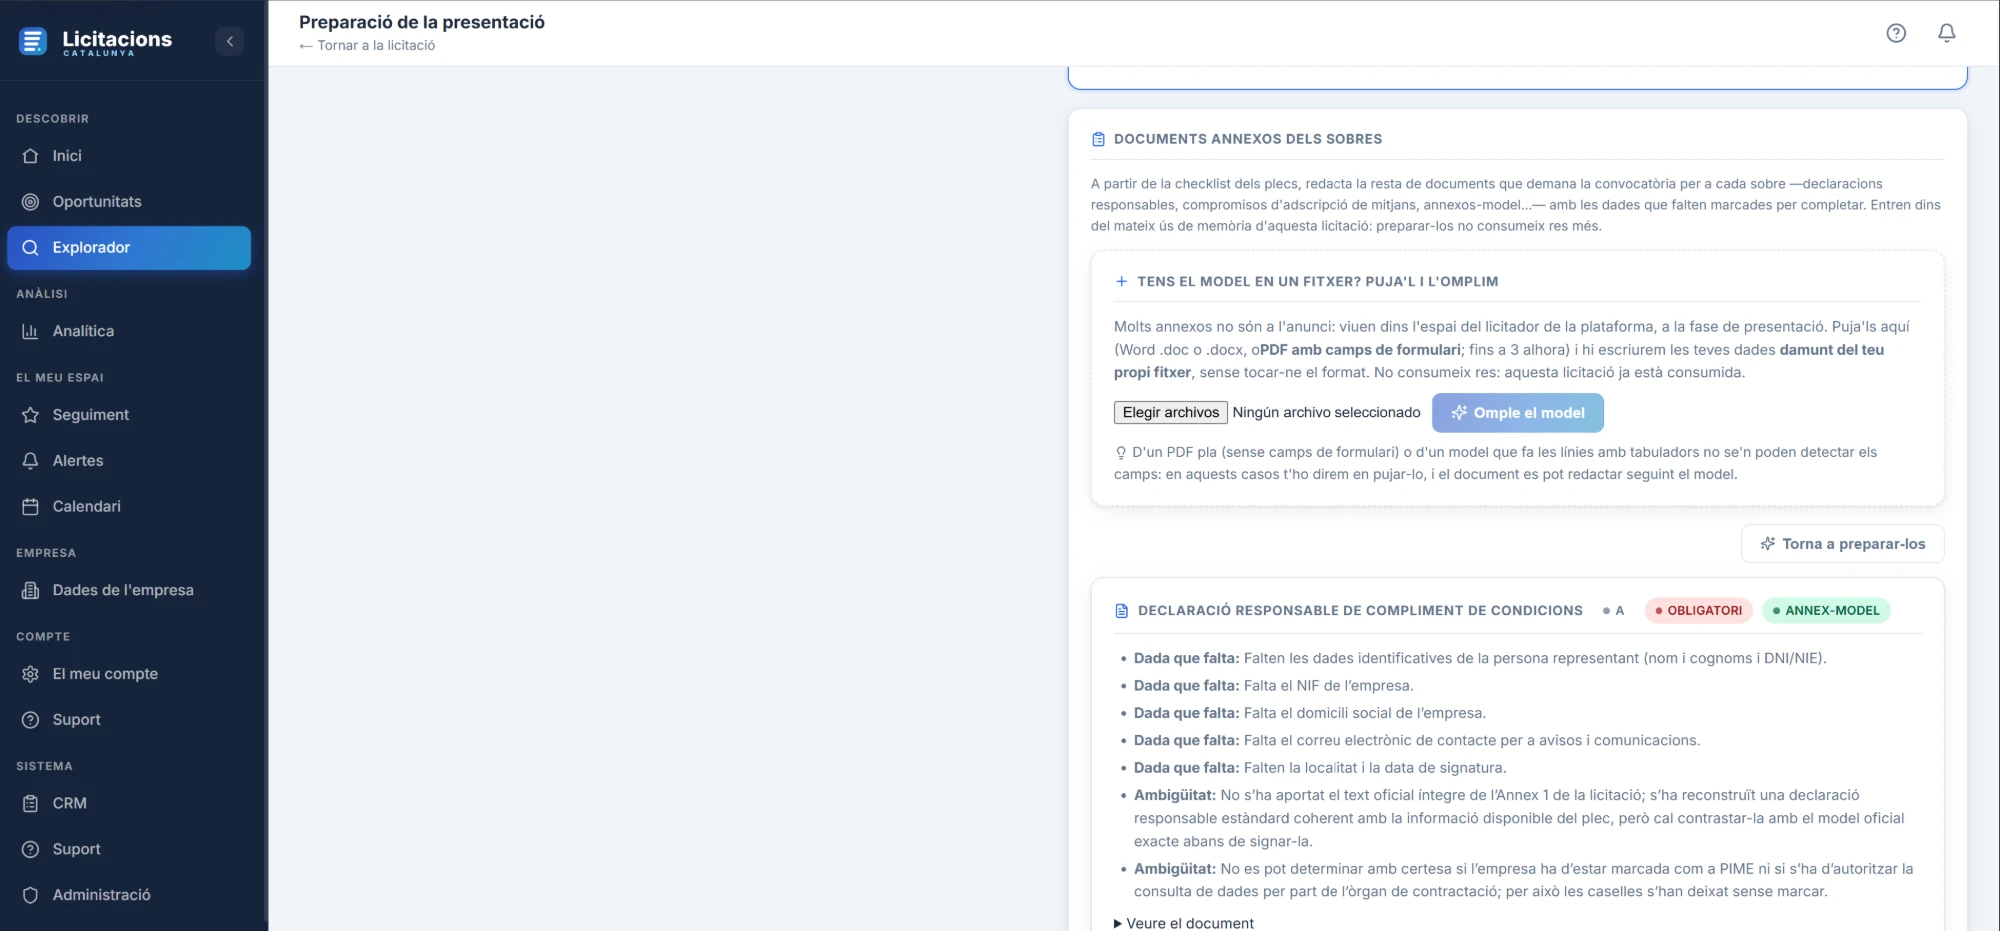Expand 'Veure el document' disclosure
The width and height of the screenshot is (2000, 931).
[1184, 923]
